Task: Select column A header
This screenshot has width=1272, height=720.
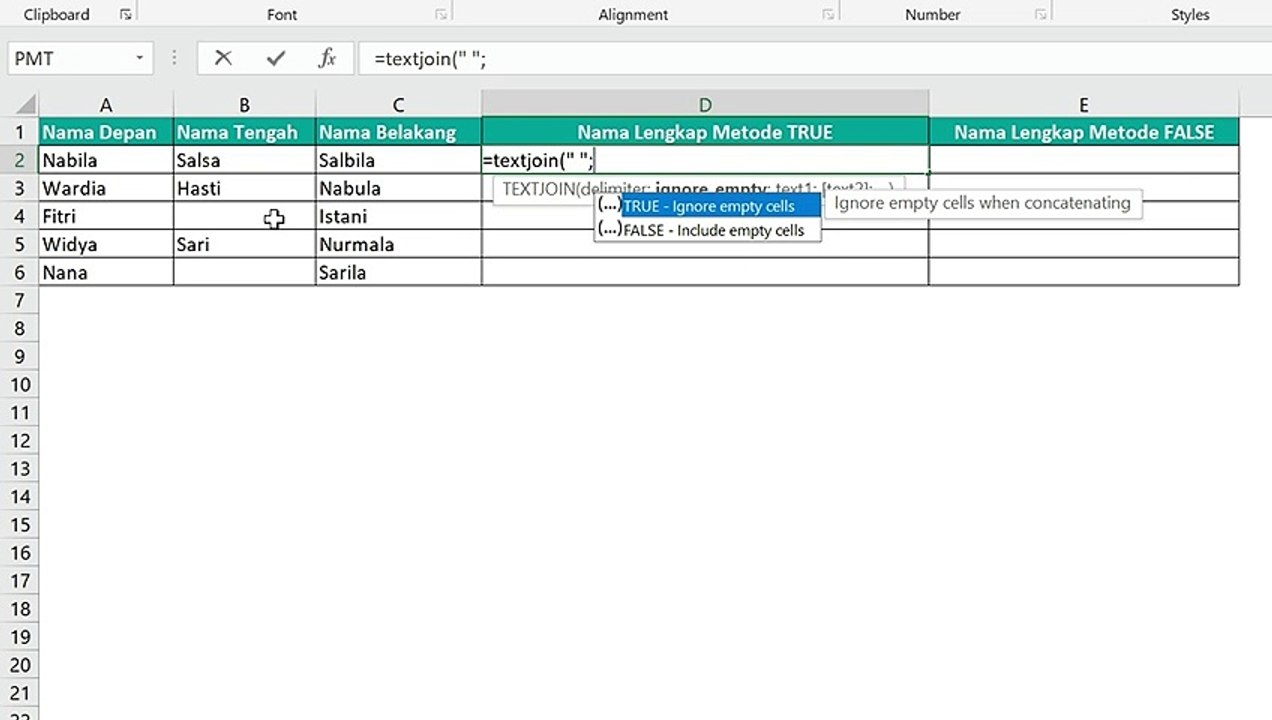Action: (106, 104)
